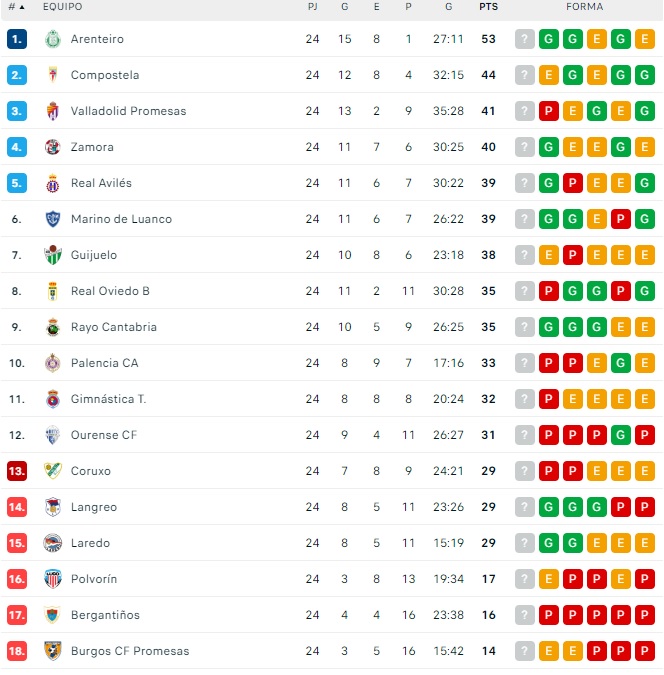Sort standings by PTS column header
This screenshot has height=675, width=664.
tap(488, 7)
